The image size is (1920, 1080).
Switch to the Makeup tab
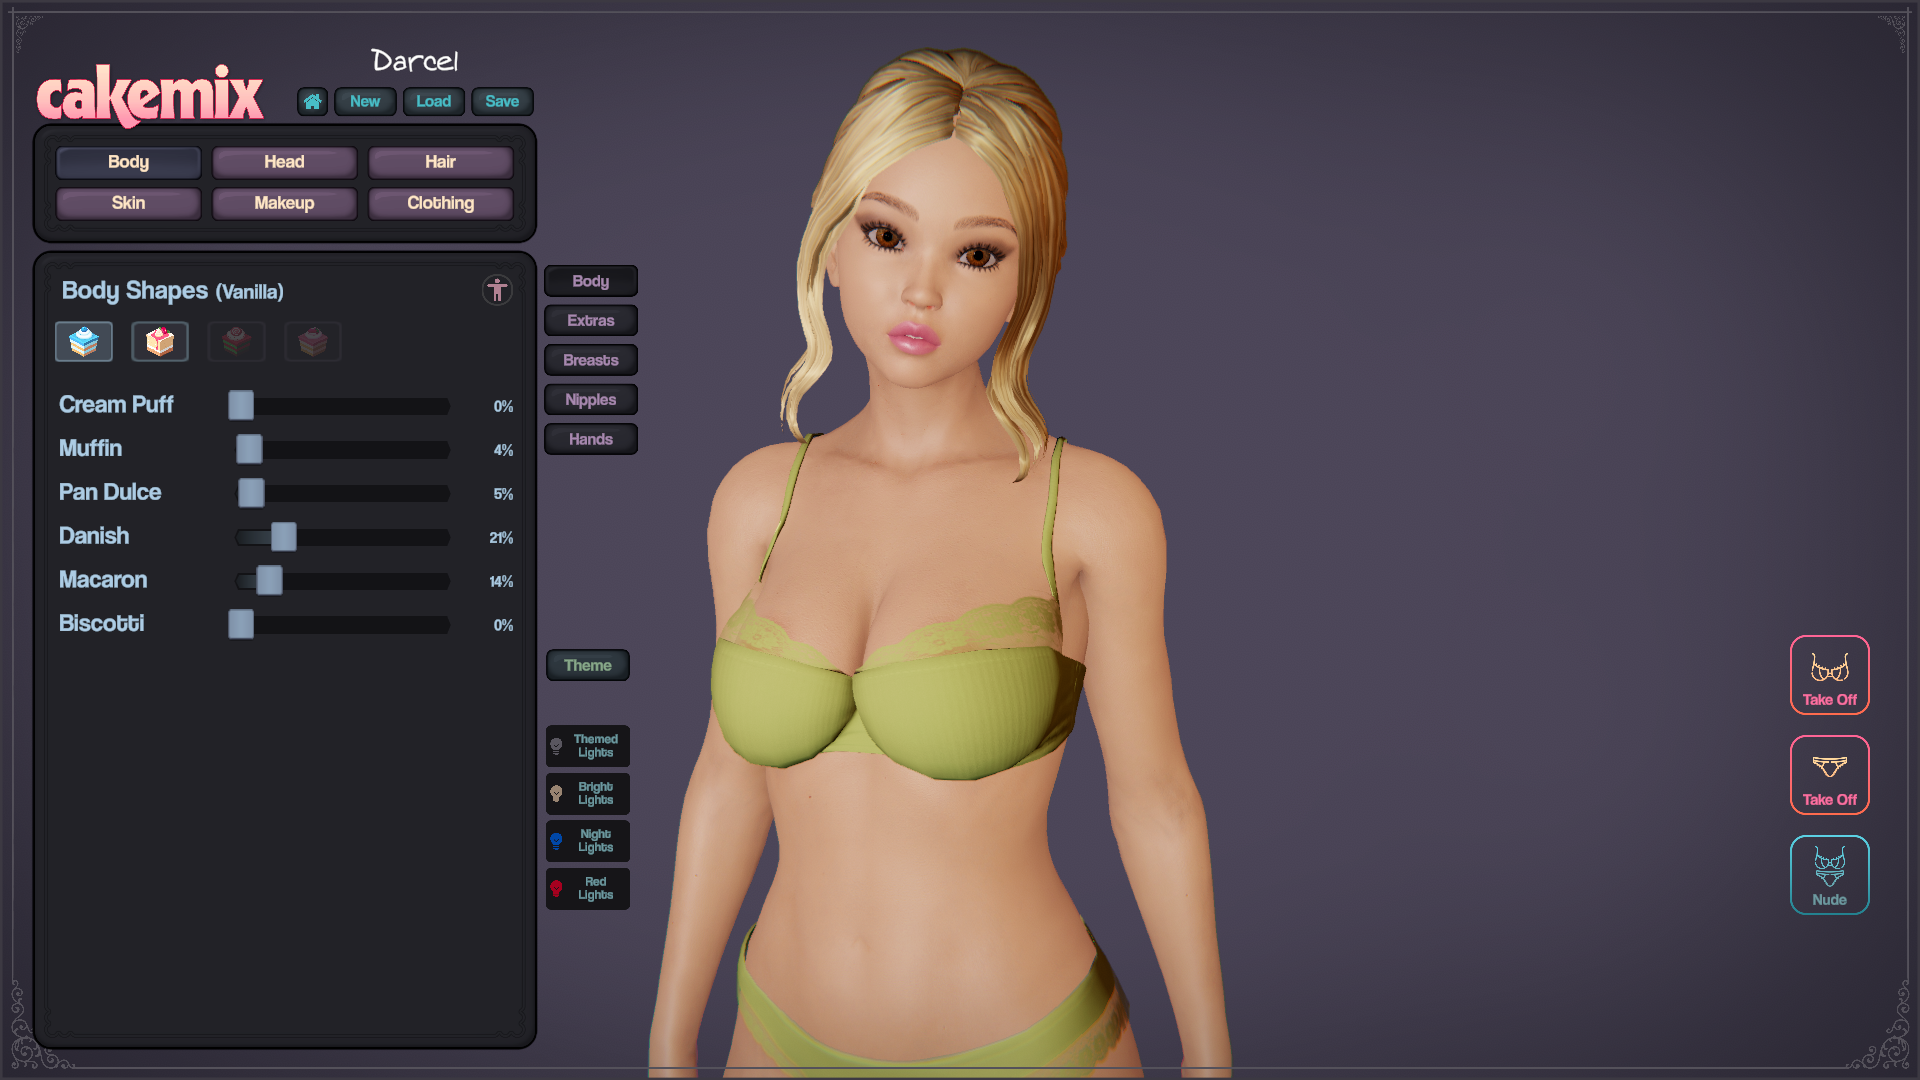point(284,203)
